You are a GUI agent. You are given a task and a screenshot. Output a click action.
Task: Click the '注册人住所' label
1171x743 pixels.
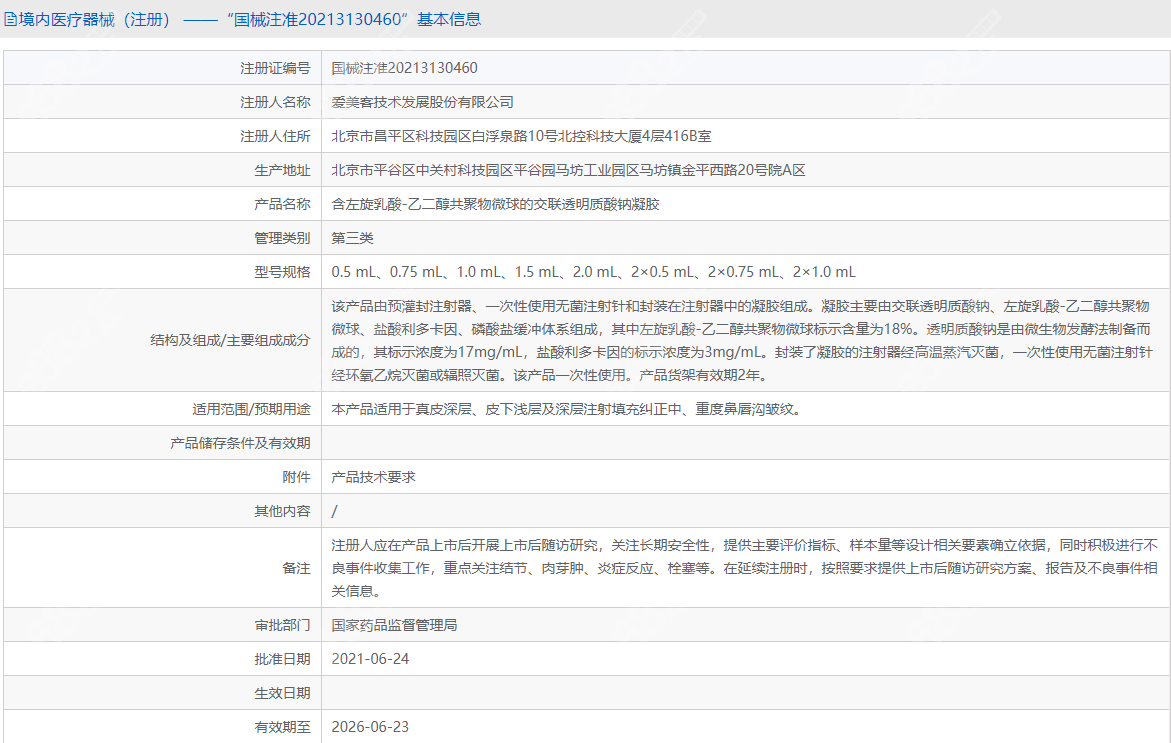pyautogui.click(x=275, y=136)
